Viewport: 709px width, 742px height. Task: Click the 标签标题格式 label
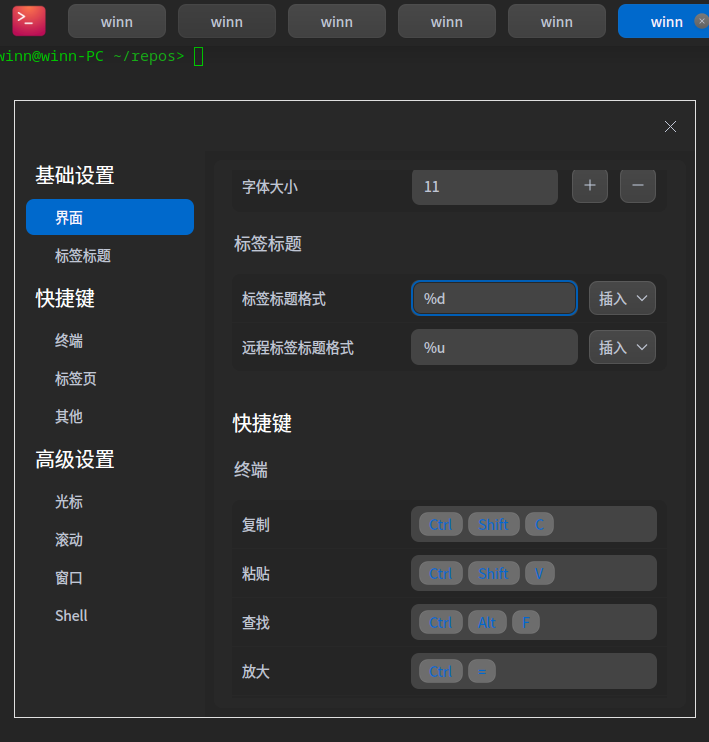(284, 299)
